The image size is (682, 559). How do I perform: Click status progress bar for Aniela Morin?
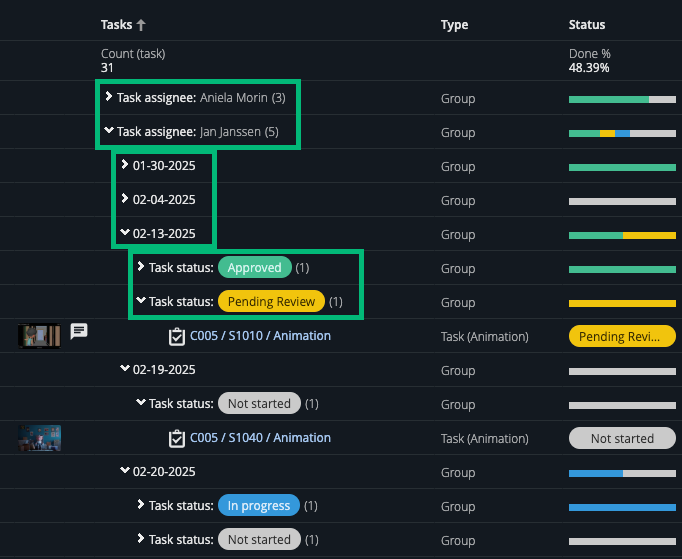(622, 100)
